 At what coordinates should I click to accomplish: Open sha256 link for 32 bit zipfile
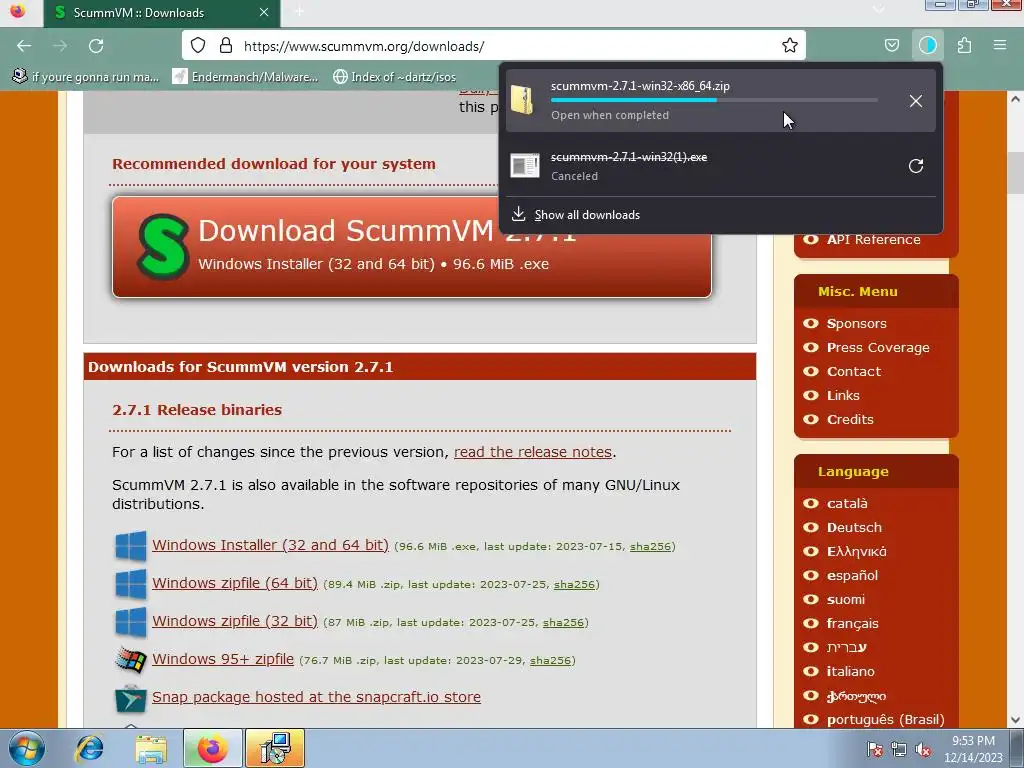(563, 622)
